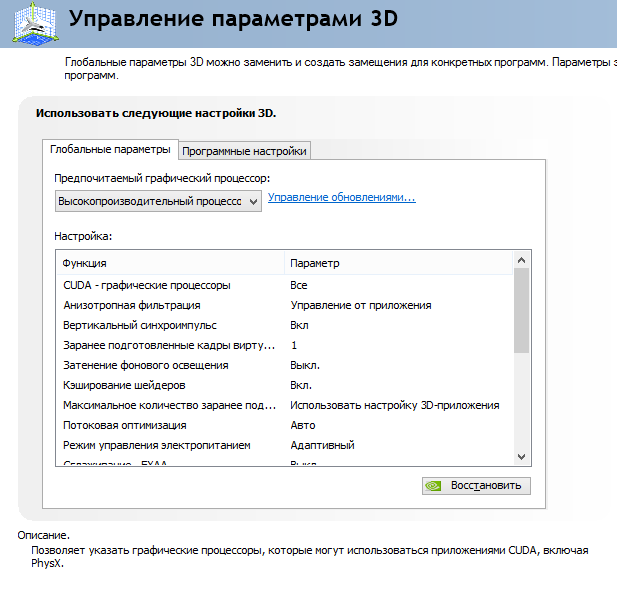Screen dimensions: 617x592
Task: Click the Адаптивный power mode value
Action: coord(323,445)
